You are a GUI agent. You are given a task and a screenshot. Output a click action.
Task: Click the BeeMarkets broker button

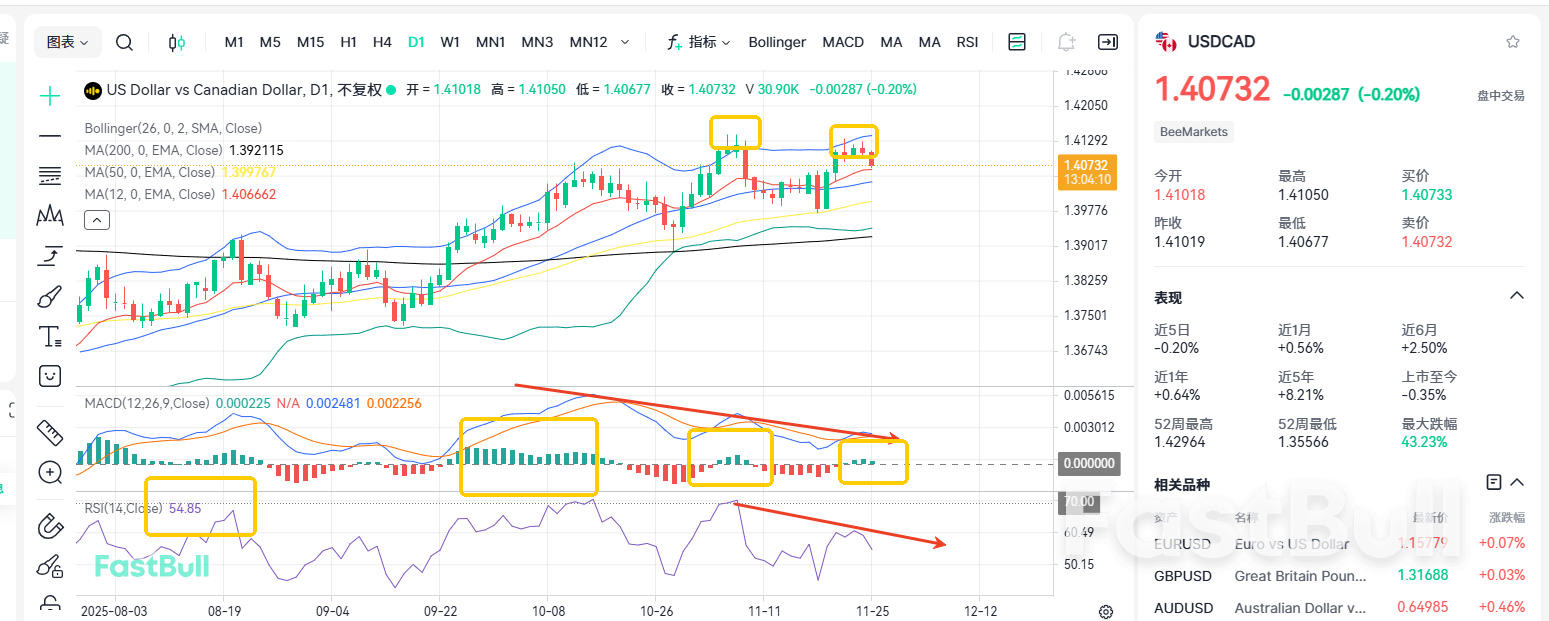(x=1193, y=132)
